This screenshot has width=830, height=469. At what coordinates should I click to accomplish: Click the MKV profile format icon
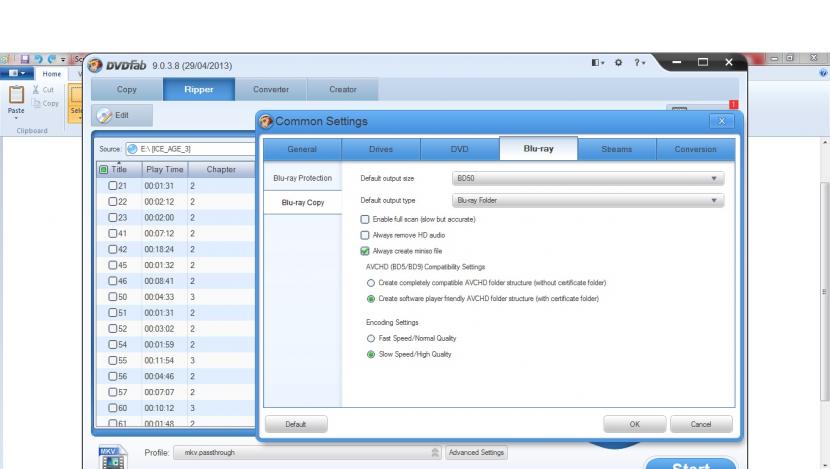point(110,455)
